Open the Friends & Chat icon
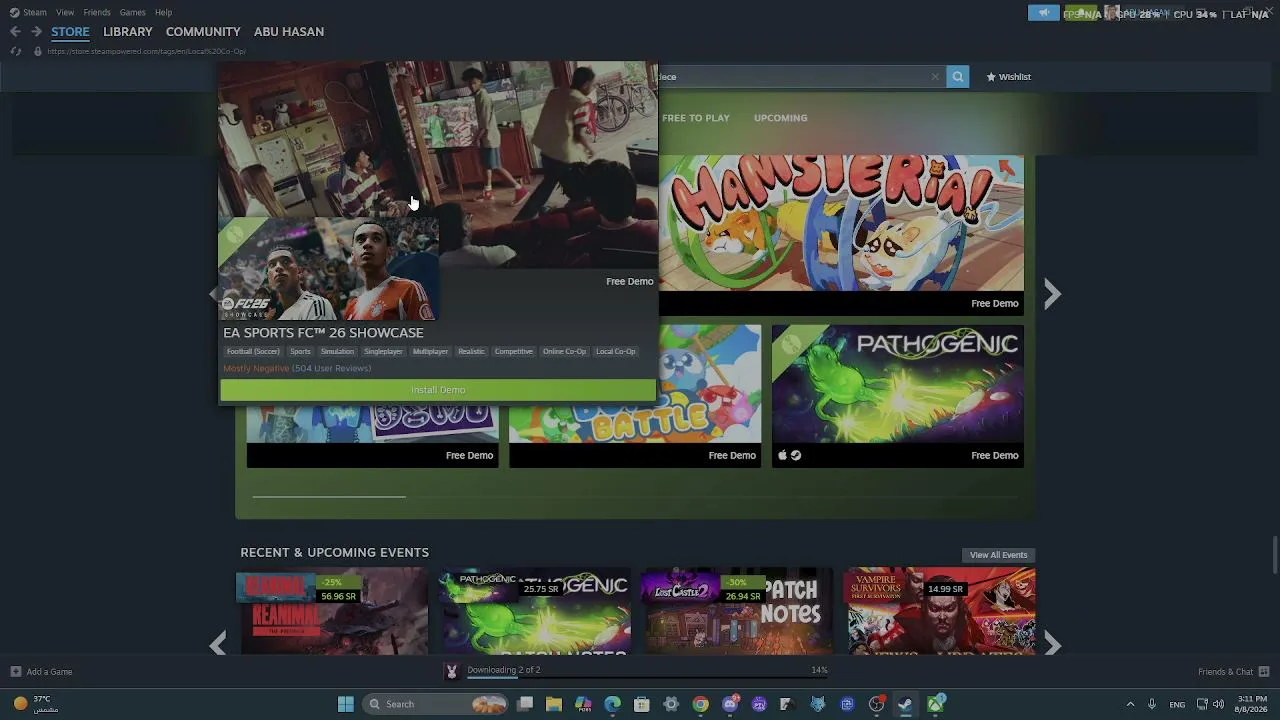The image size is (1280, 720). tap(1264, 672)
